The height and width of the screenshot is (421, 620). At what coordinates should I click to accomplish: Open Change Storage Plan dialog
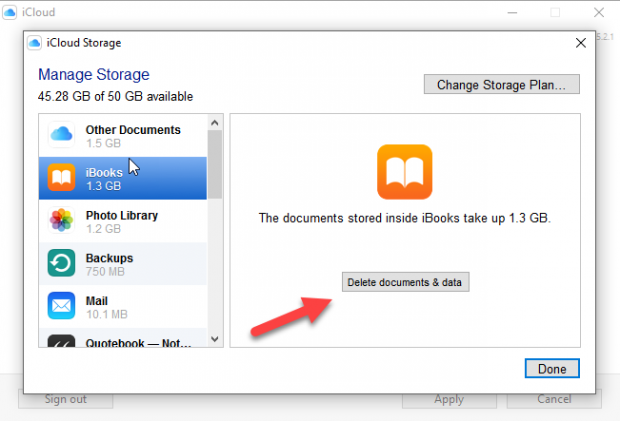501,85
